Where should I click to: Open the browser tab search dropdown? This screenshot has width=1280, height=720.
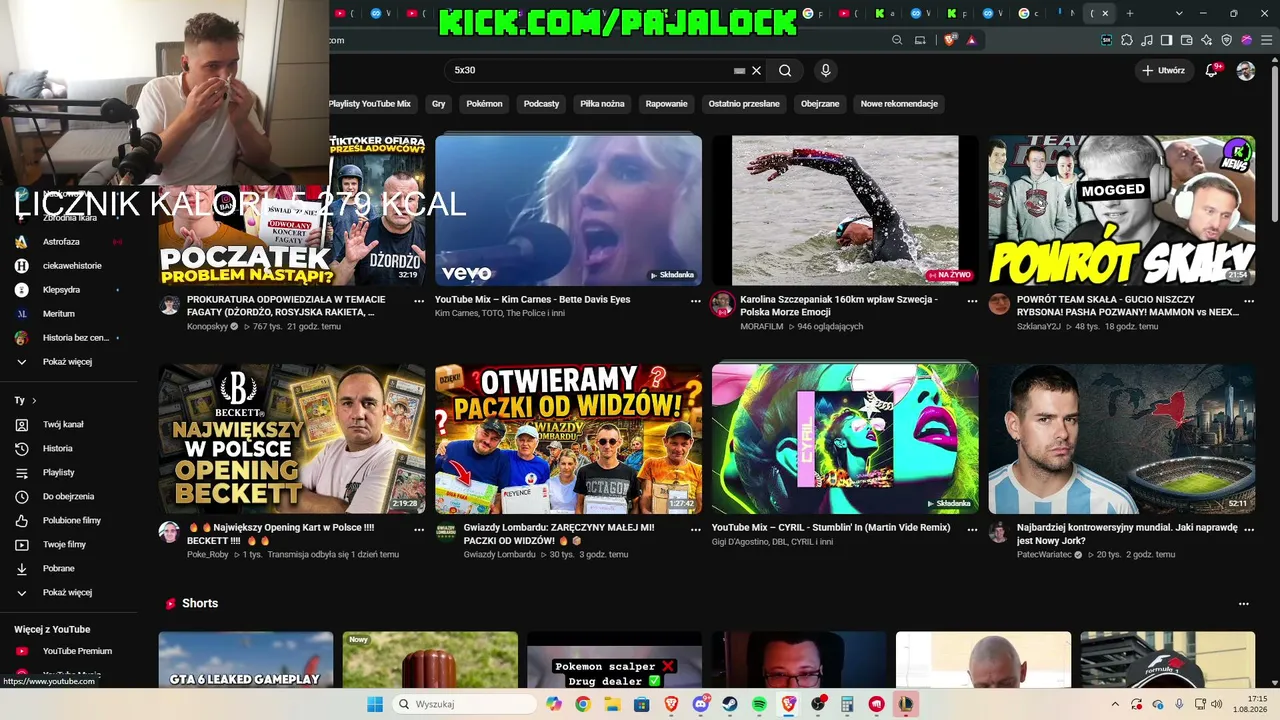(x=1179, y=13)
